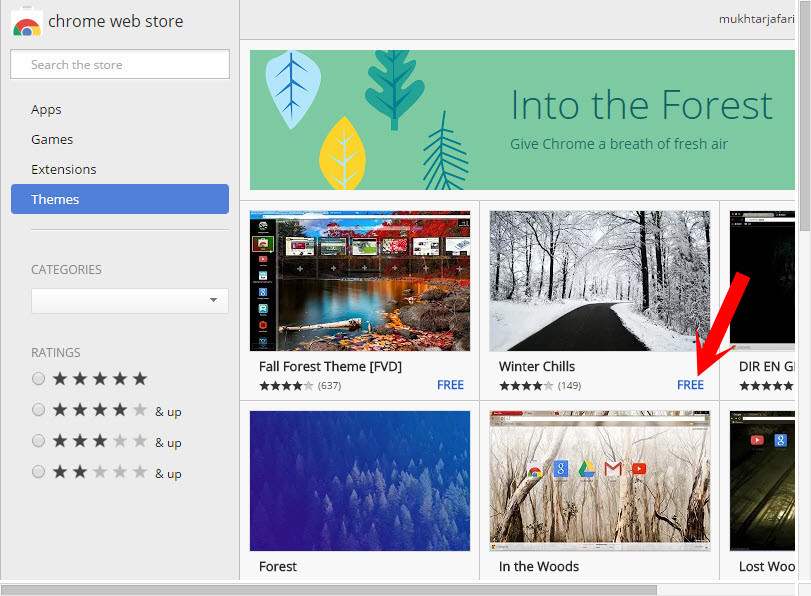The width and height of the screenshot is (811, 596).
Task: Click the Winter Chills star rating
Action: tap(526, 385)
